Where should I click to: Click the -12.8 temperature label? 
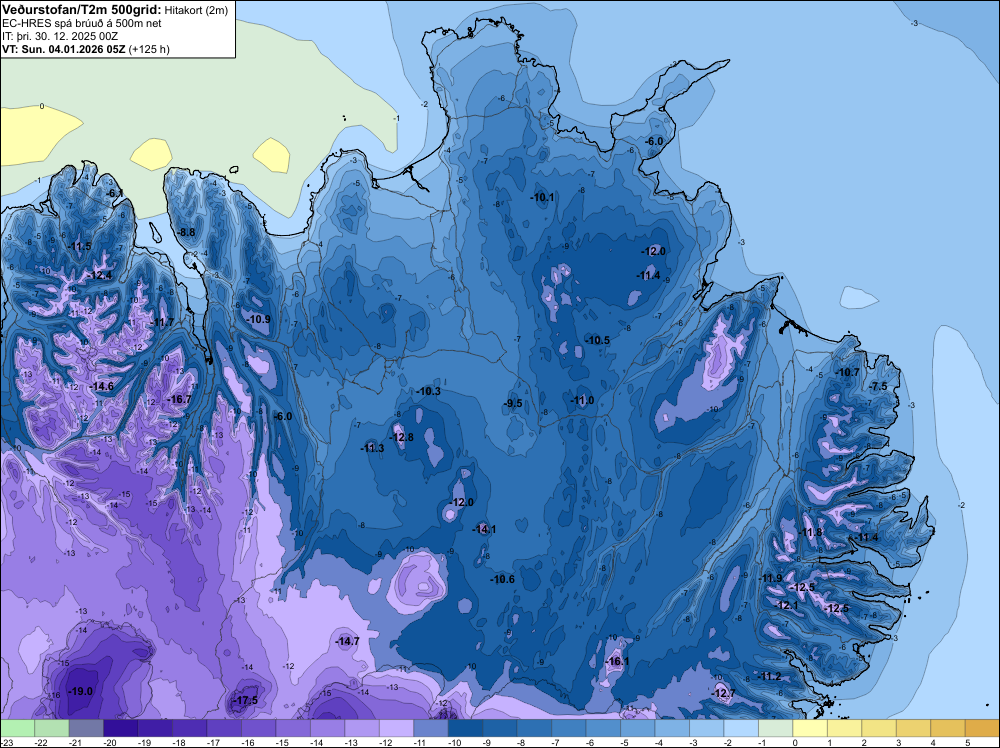point(402,437)
